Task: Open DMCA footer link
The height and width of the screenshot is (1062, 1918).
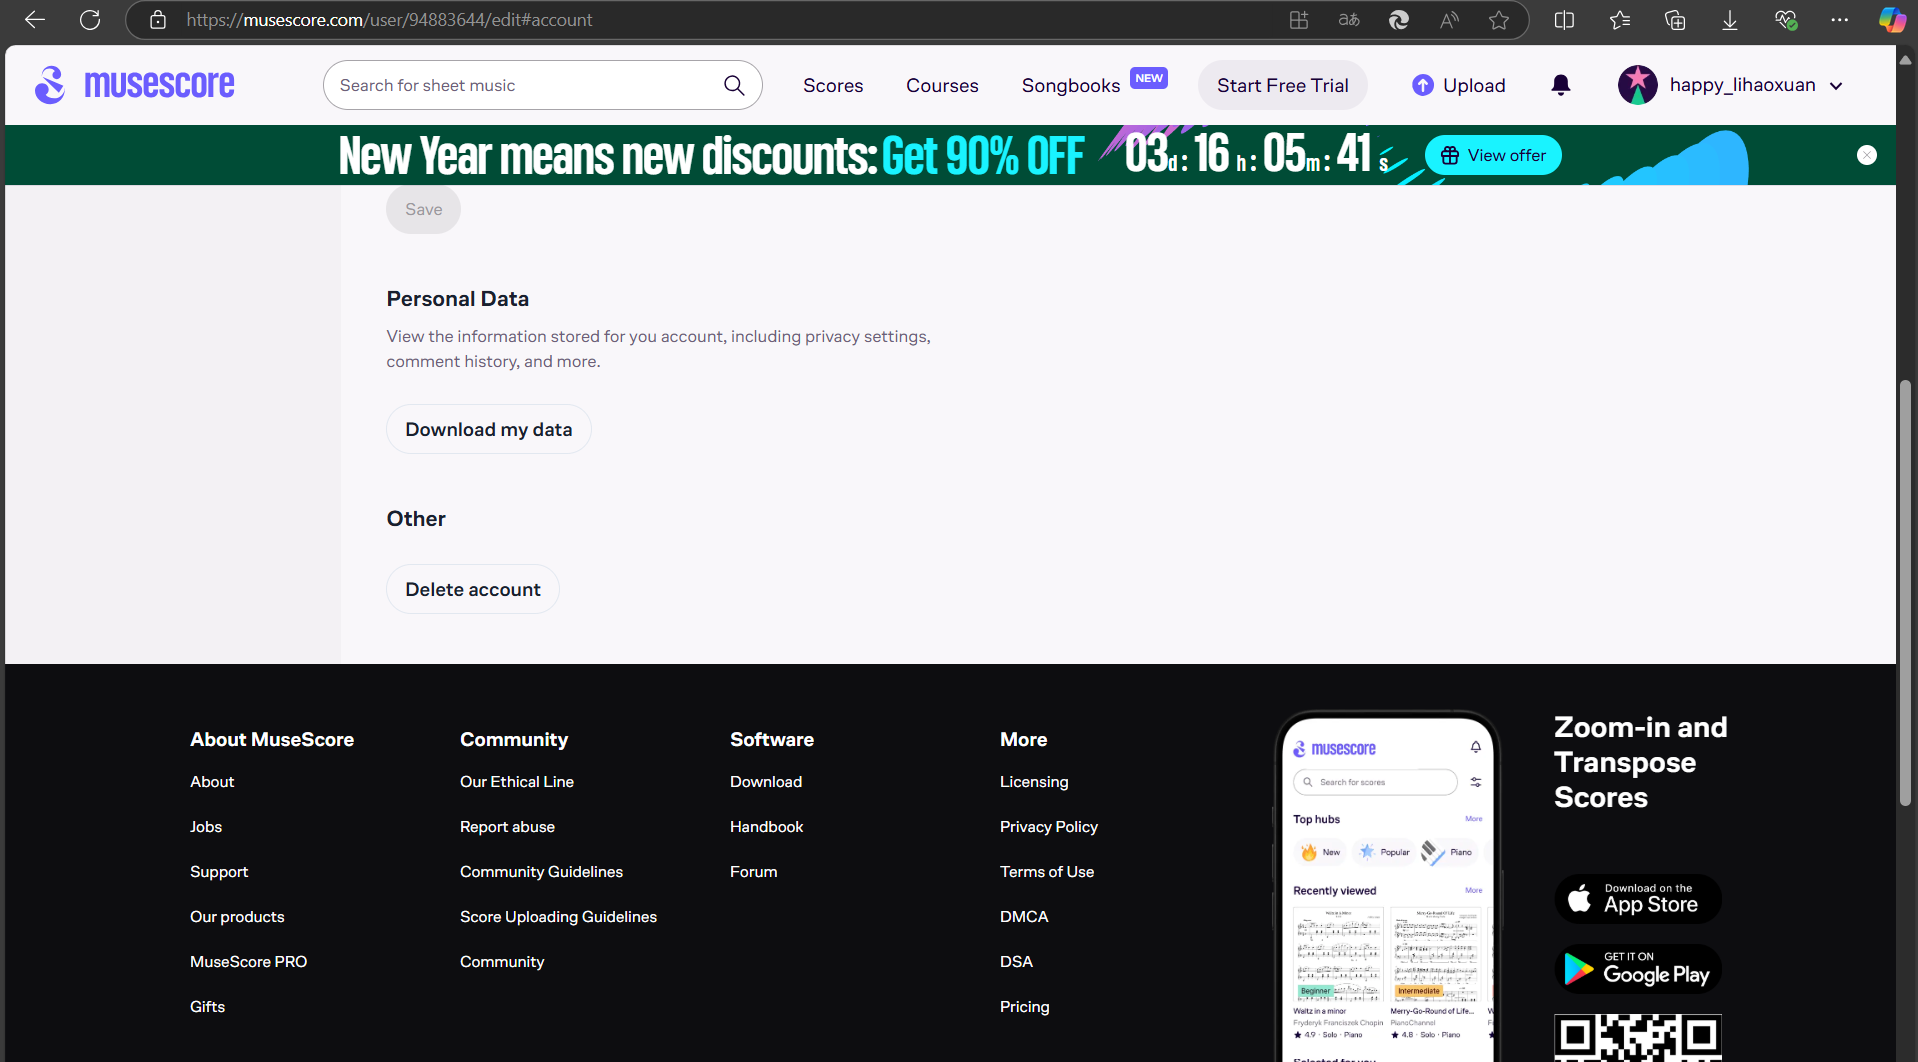Action: (1024, 917)
